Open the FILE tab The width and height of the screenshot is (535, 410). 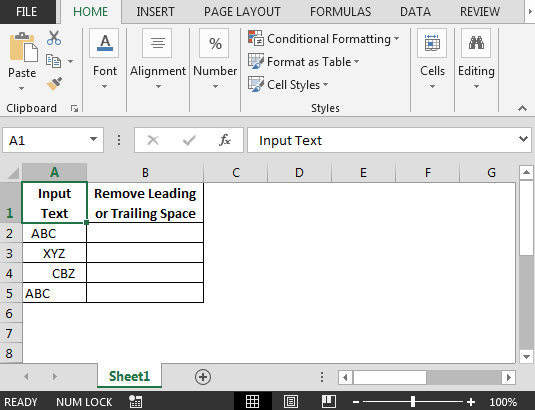point(27,12)
